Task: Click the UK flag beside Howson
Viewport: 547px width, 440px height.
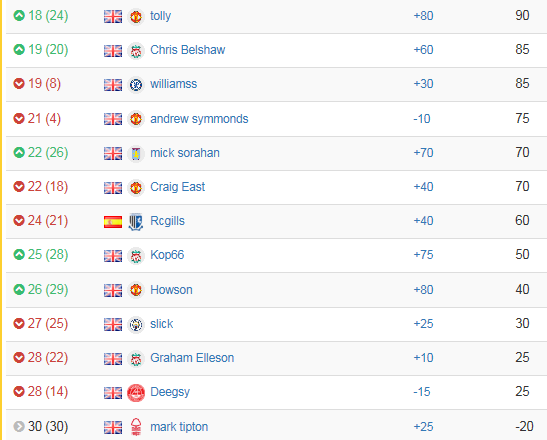Action: (x=113, y=290)
